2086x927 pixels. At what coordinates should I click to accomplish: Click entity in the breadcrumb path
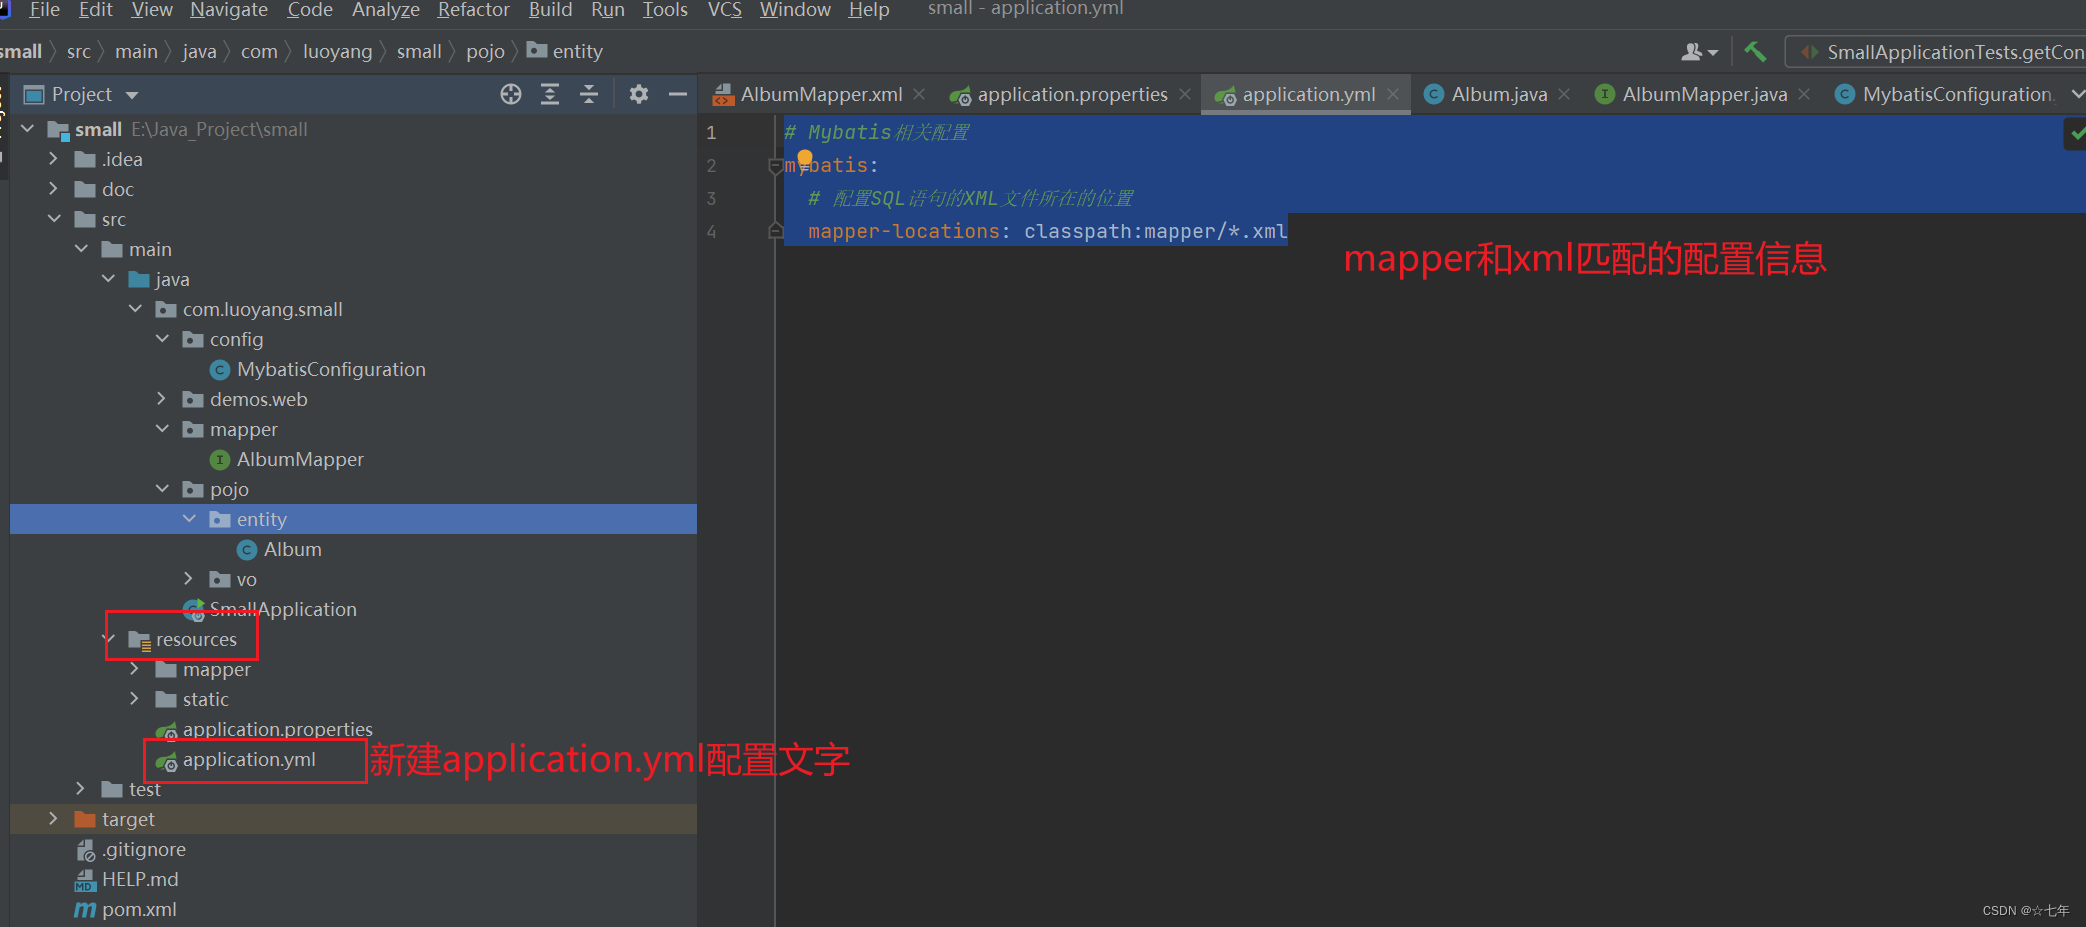point(577,52)
